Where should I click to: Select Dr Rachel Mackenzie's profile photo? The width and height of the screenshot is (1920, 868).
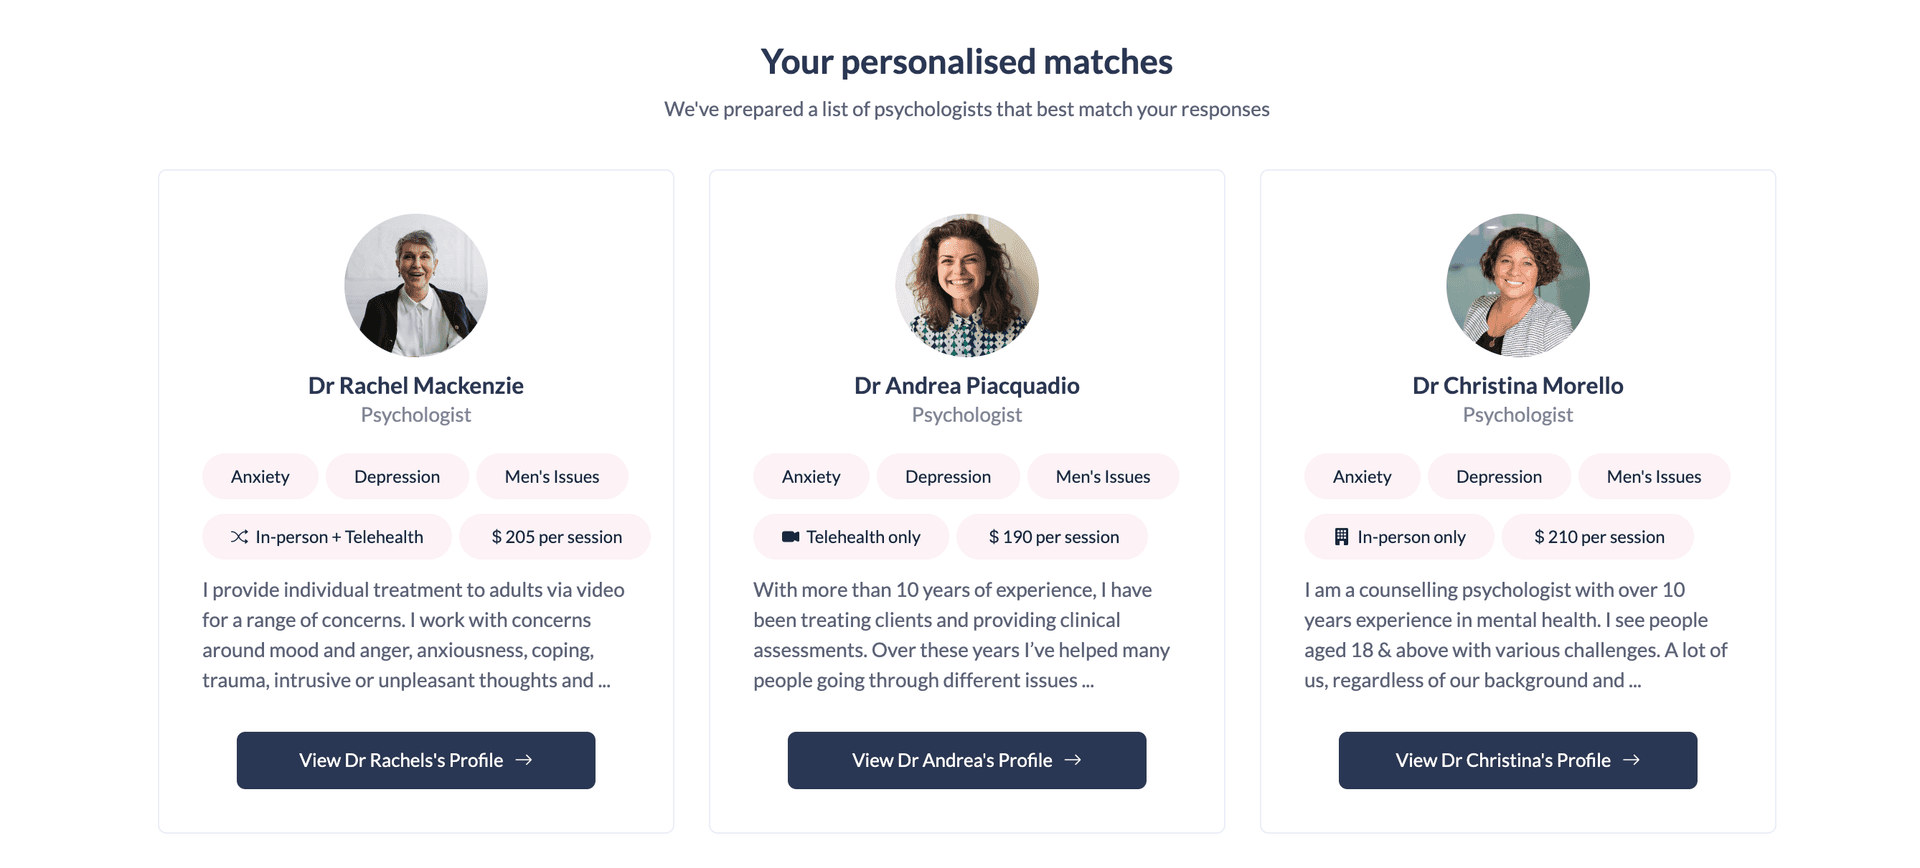(415, 286)
